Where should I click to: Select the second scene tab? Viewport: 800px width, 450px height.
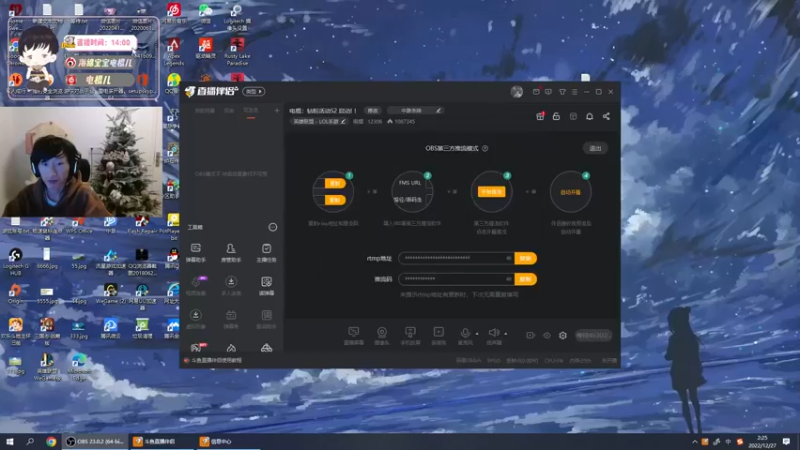pos(229,110)
